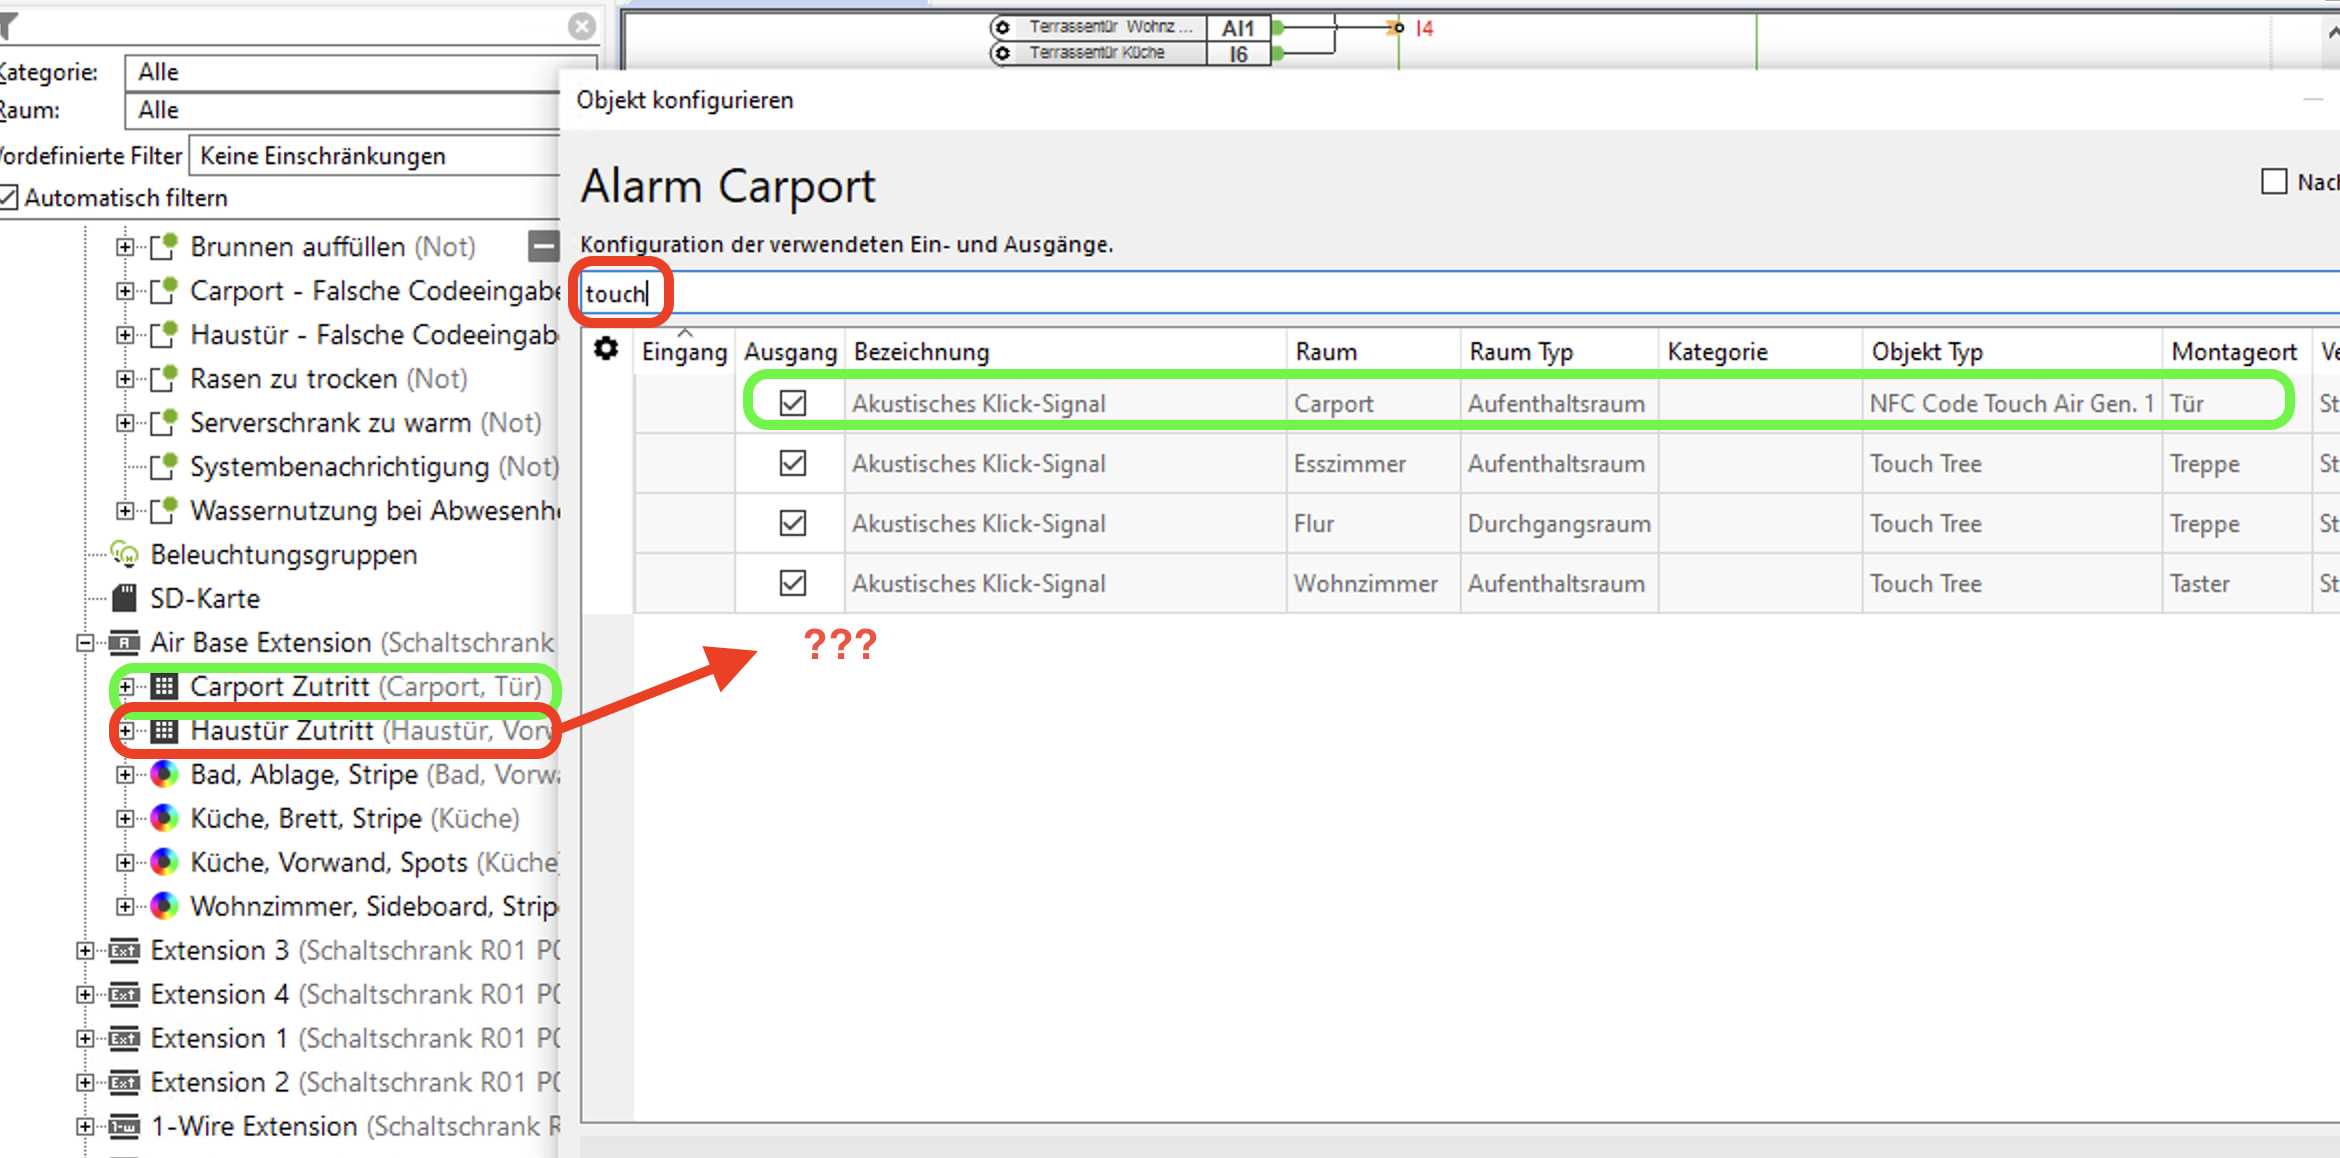Collapse the Air Base Extension node
The height and width of the screenshot is (1158, 2340).
click(85, 643)
